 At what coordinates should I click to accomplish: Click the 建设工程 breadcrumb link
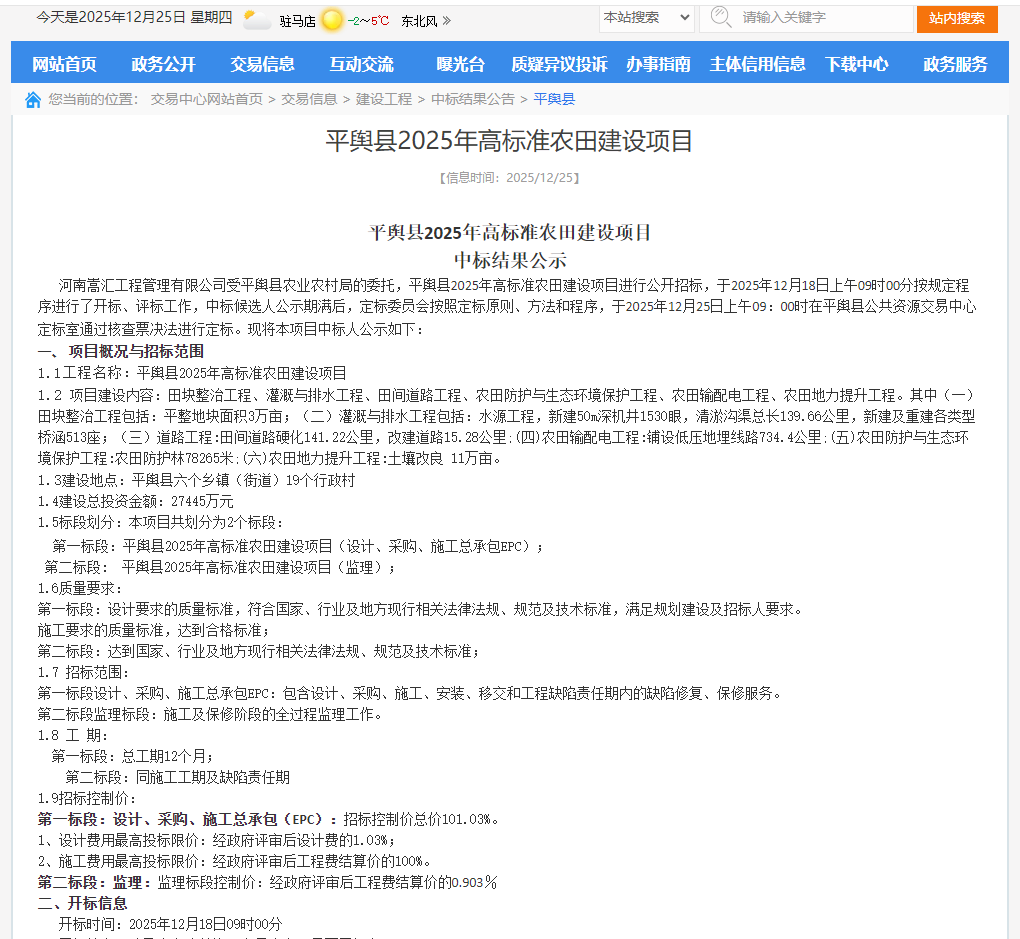[383, 99]
